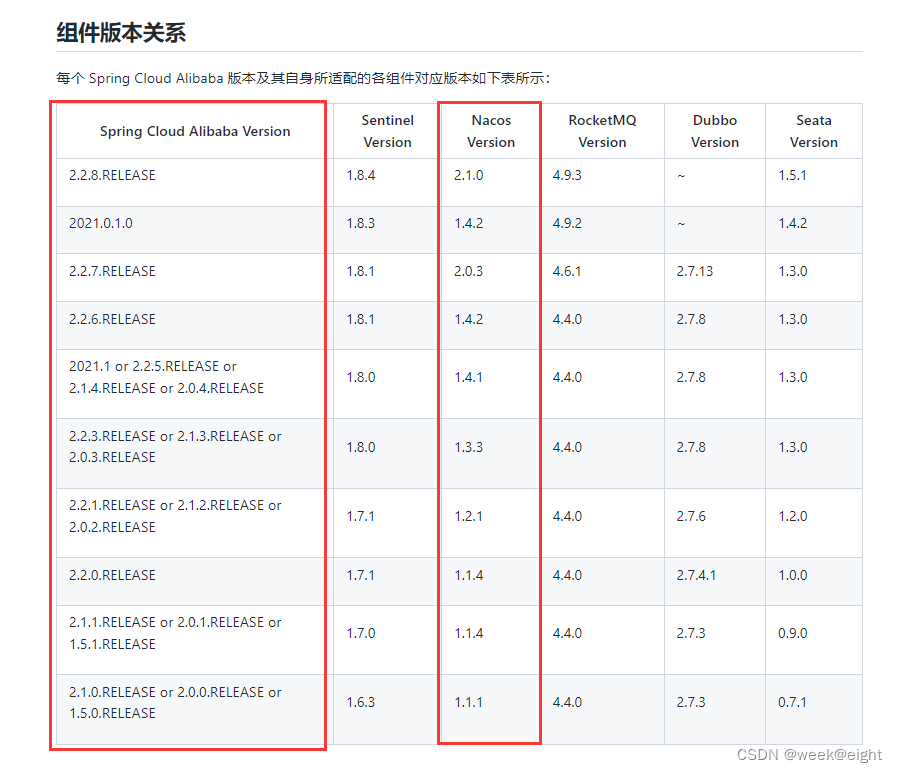Click Nacos value '1.3.3'

click(469, 447)
